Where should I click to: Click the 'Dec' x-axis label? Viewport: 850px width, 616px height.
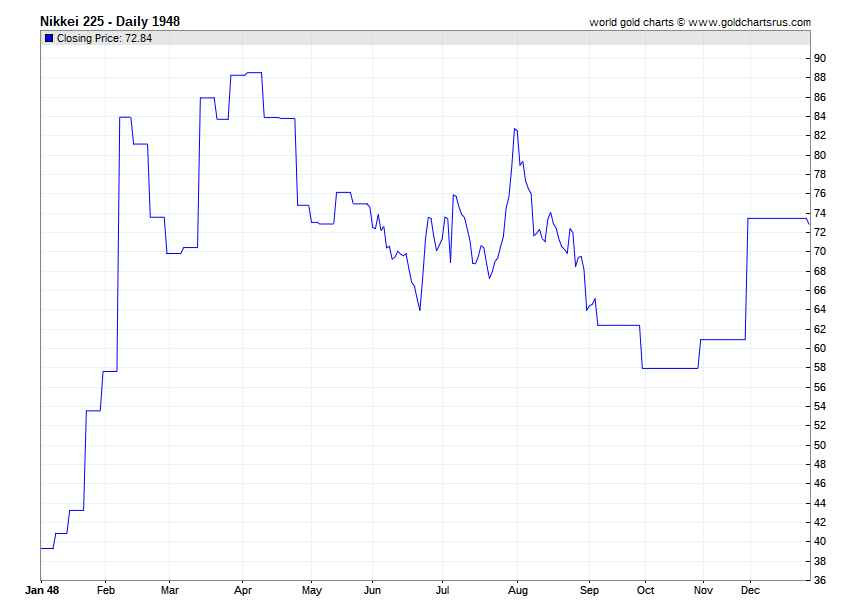pos(750,590)
